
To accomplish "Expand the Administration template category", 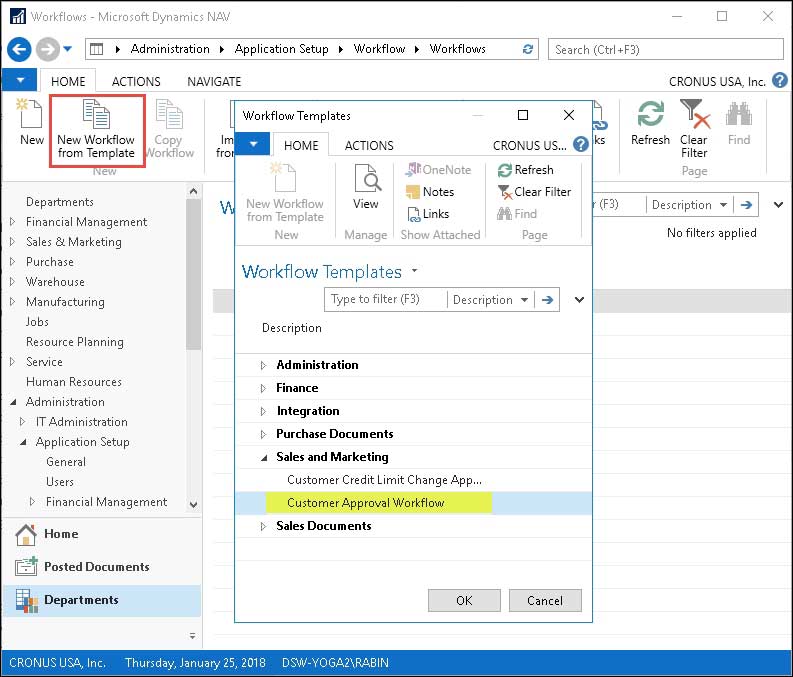I will [264, 365].
